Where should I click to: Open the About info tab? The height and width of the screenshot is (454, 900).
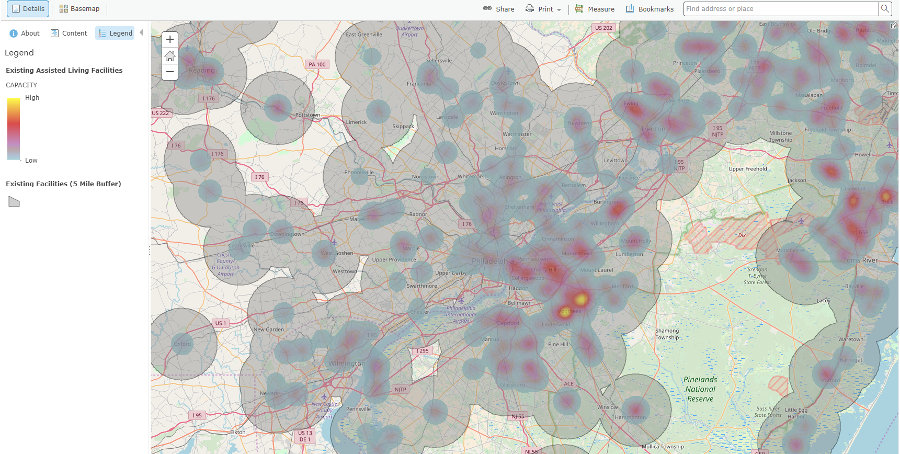(x=24, y=33)
